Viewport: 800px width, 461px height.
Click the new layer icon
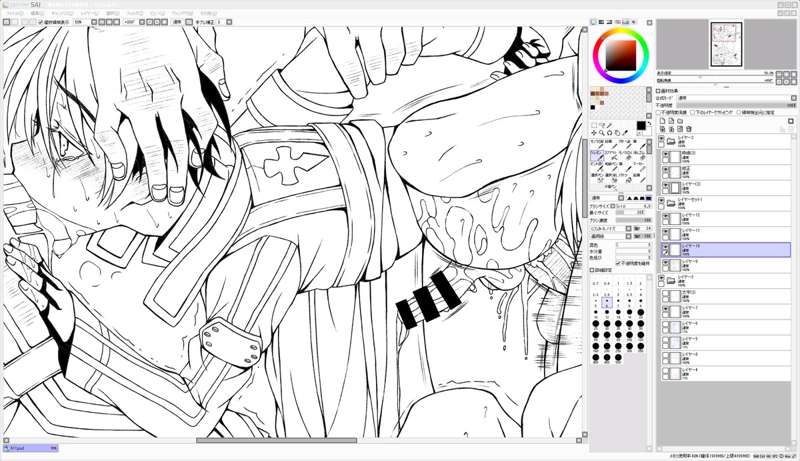[x=662, y=122]
